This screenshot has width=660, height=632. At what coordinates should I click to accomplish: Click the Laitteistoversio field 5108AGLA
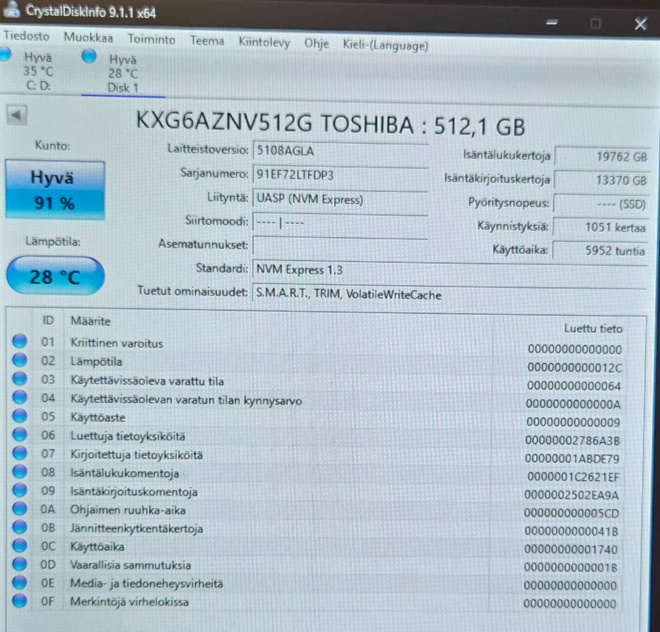click(x=341, y=151)
